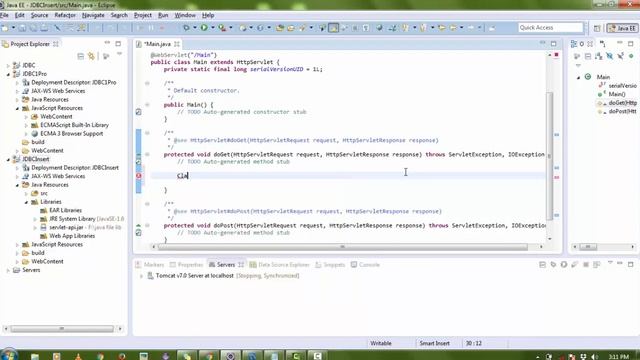
Task: Click the volume icon in the system tray
Action: [594, 357]
